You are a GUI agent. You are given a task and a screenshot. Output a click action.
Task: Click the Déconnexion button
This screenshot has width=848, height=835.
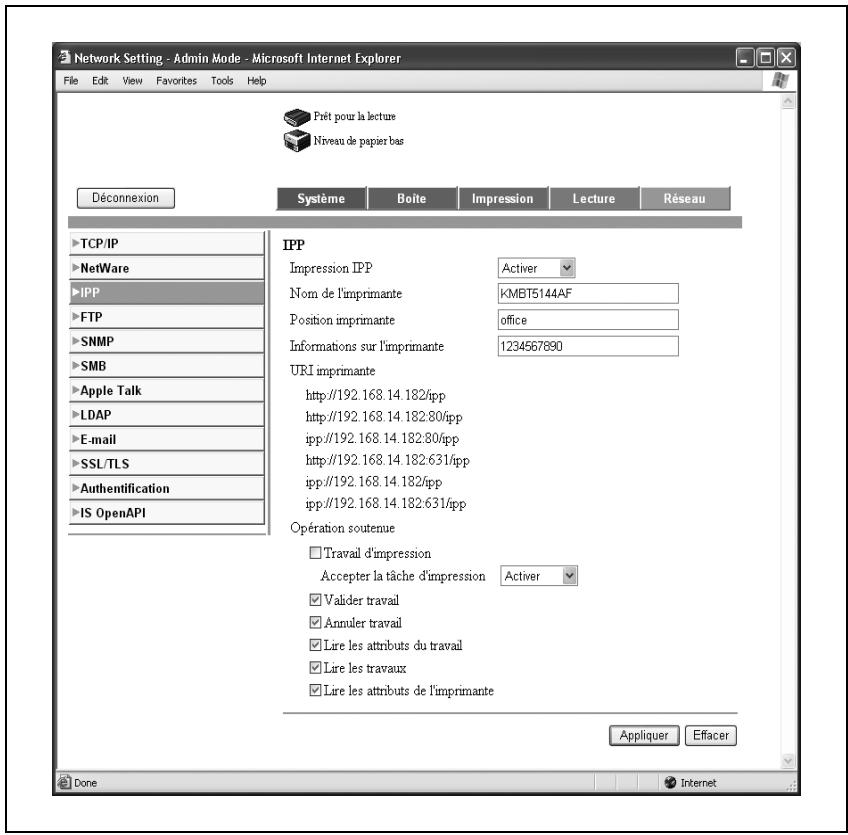point(125,198)
